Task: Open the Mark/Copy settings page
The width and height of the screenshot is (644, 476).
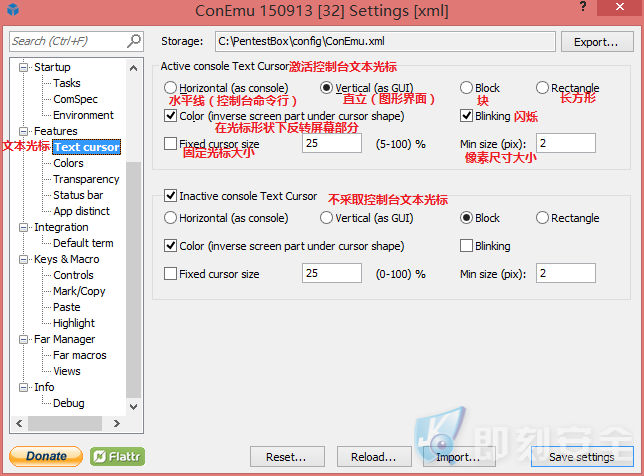Action: (x=79, y=291)
